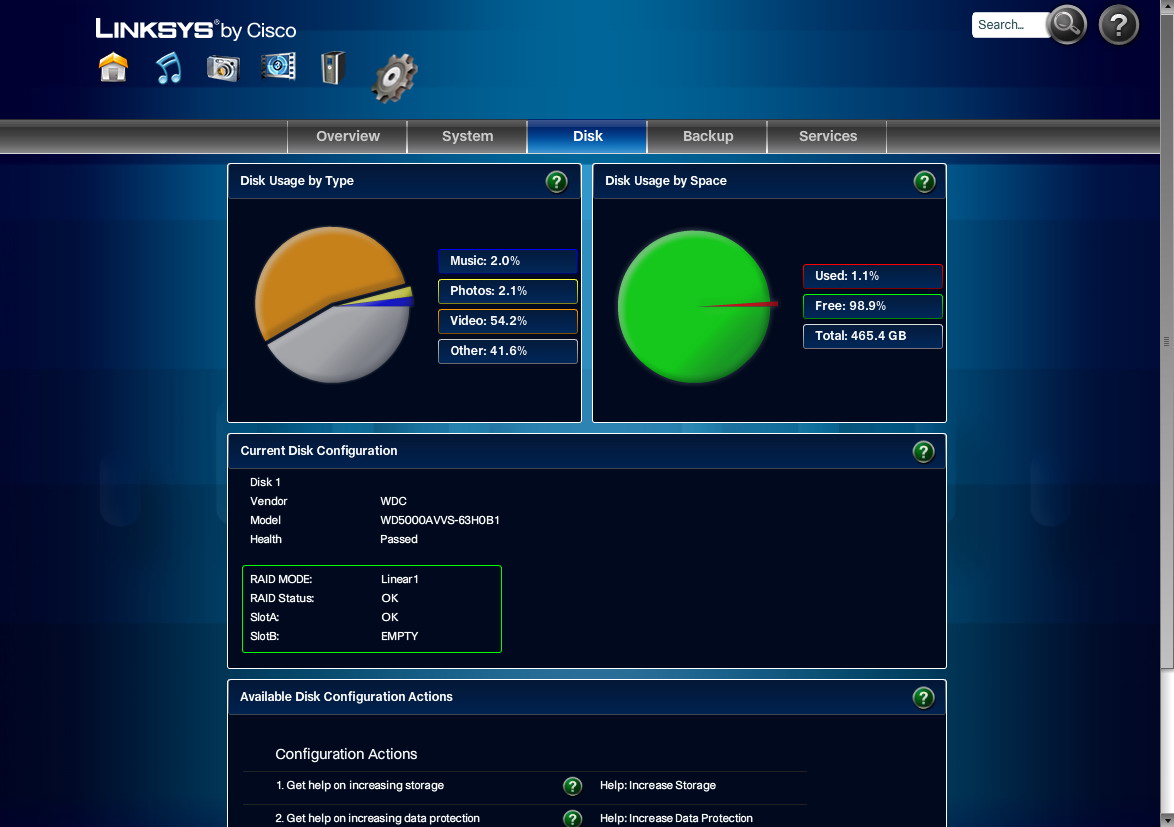
Task: Click the Photos: 2.1% legend entry
Action: (x=508, y=291)
